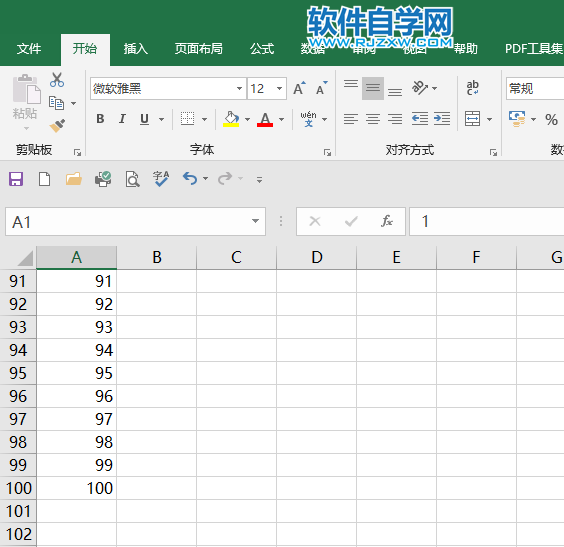The image size is (564, 547).
Task: Toggle center horizontal alignment
Action: (373, 119)
